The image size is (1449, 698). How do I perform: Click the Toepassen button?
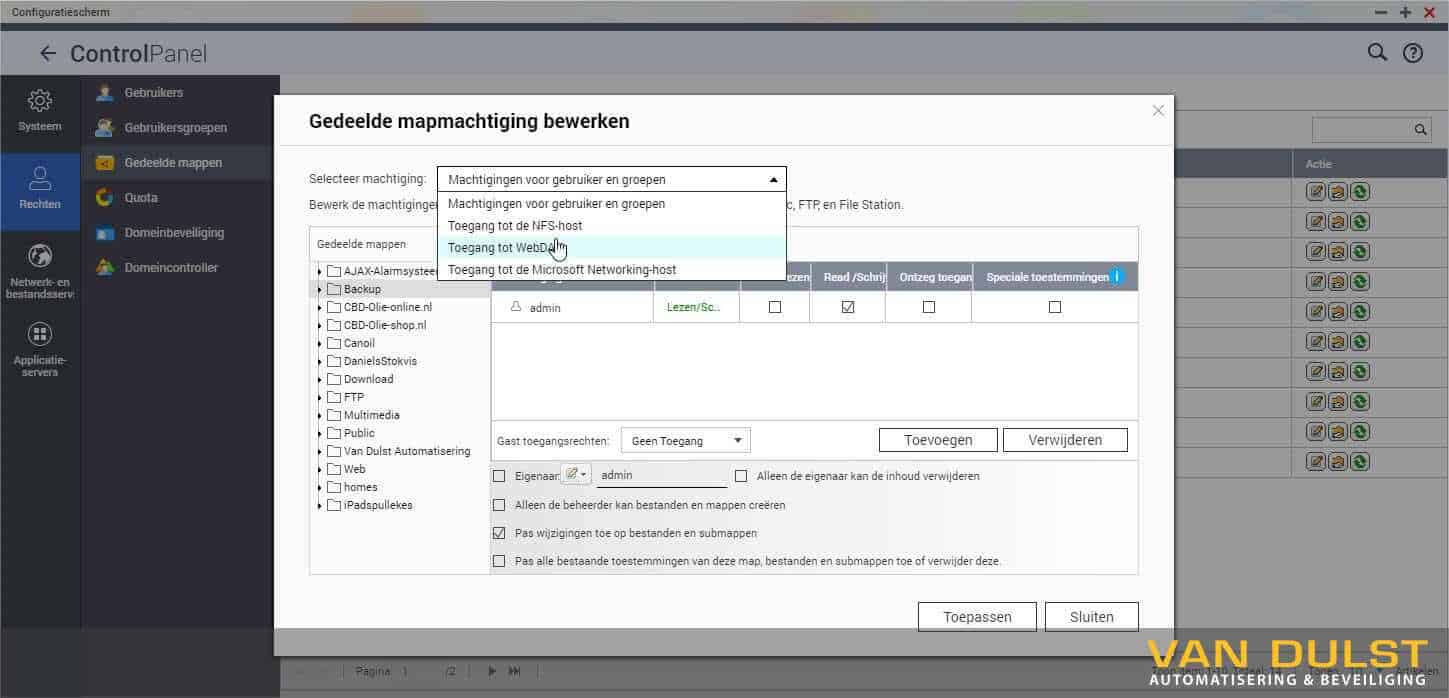tap(977, 617)
